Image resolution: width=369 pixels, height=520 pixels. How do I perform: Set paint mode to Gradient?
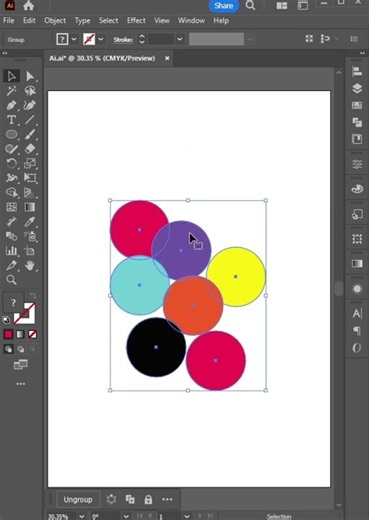[x=20, y=334]
